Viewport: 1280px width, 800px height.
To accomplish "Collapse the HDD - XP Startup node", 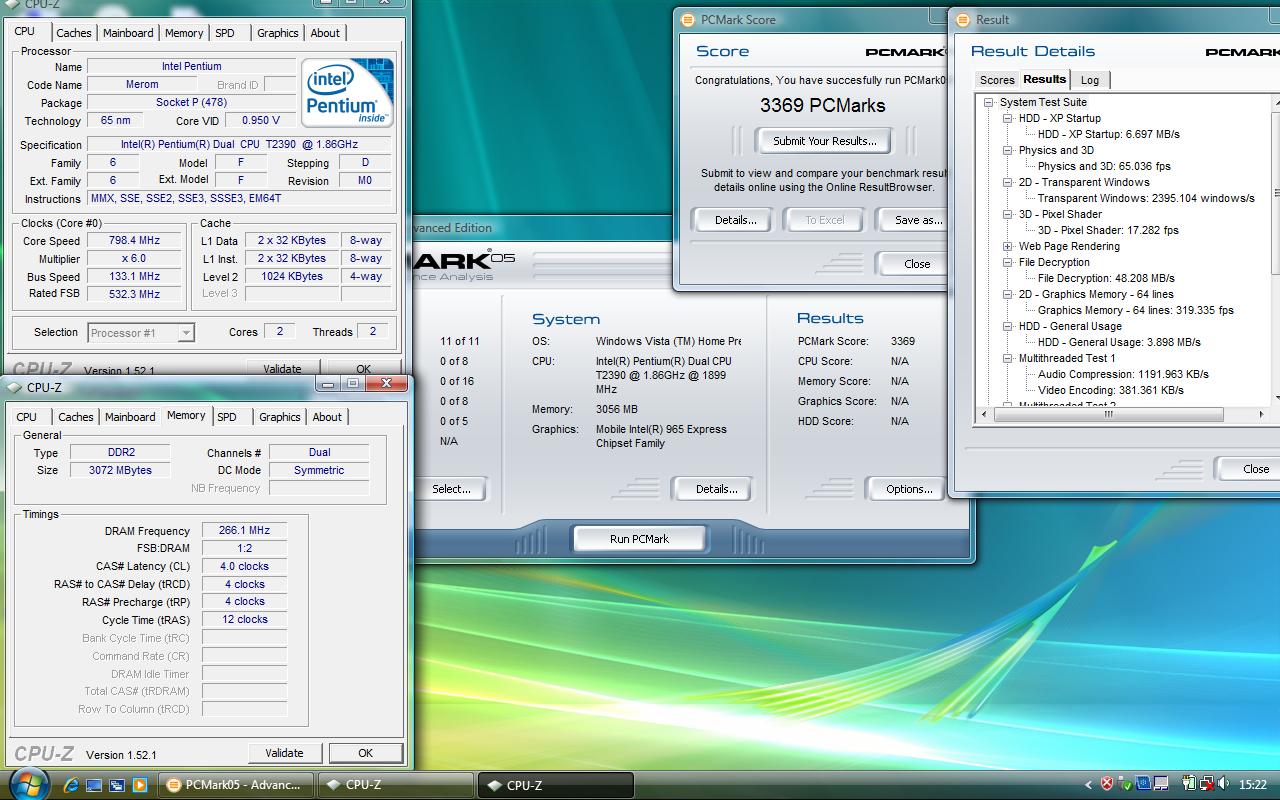I will coord(1008,118).
